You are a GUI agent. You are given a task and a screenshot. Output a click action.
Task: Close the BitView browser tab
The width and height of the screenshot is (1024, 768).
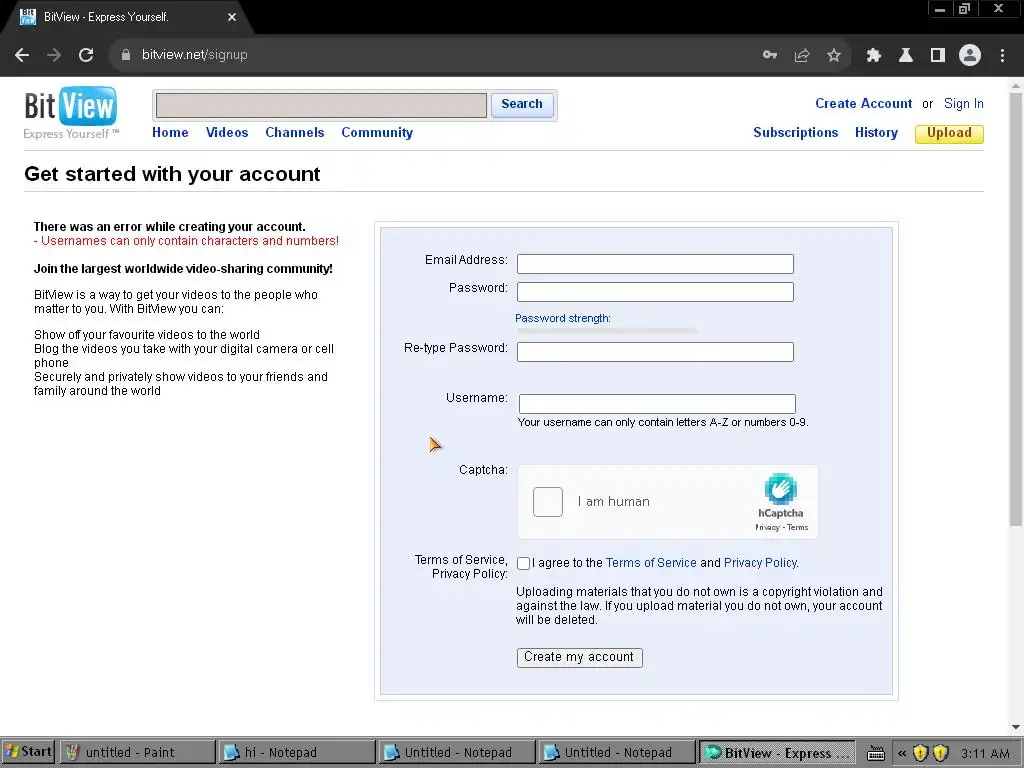coord(232,17)
